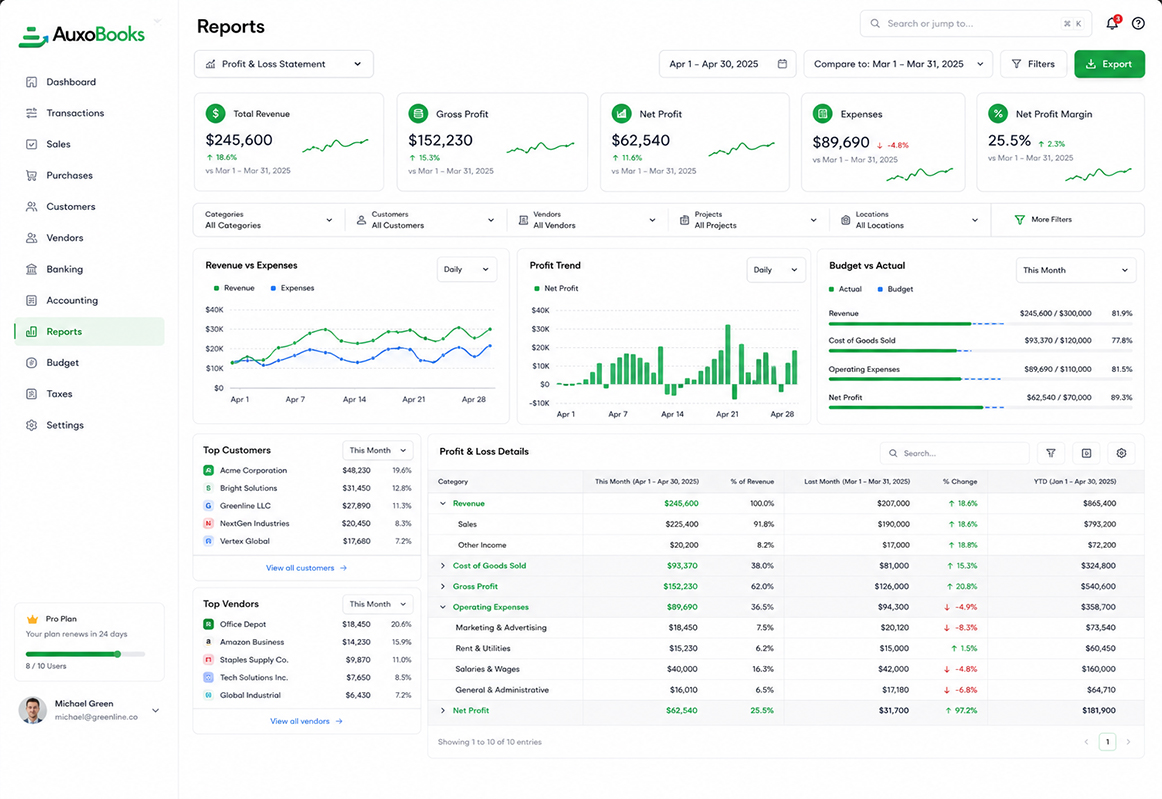Expand the Gross Profit row
Screen dimensions: 1162x799
point(443,586)
